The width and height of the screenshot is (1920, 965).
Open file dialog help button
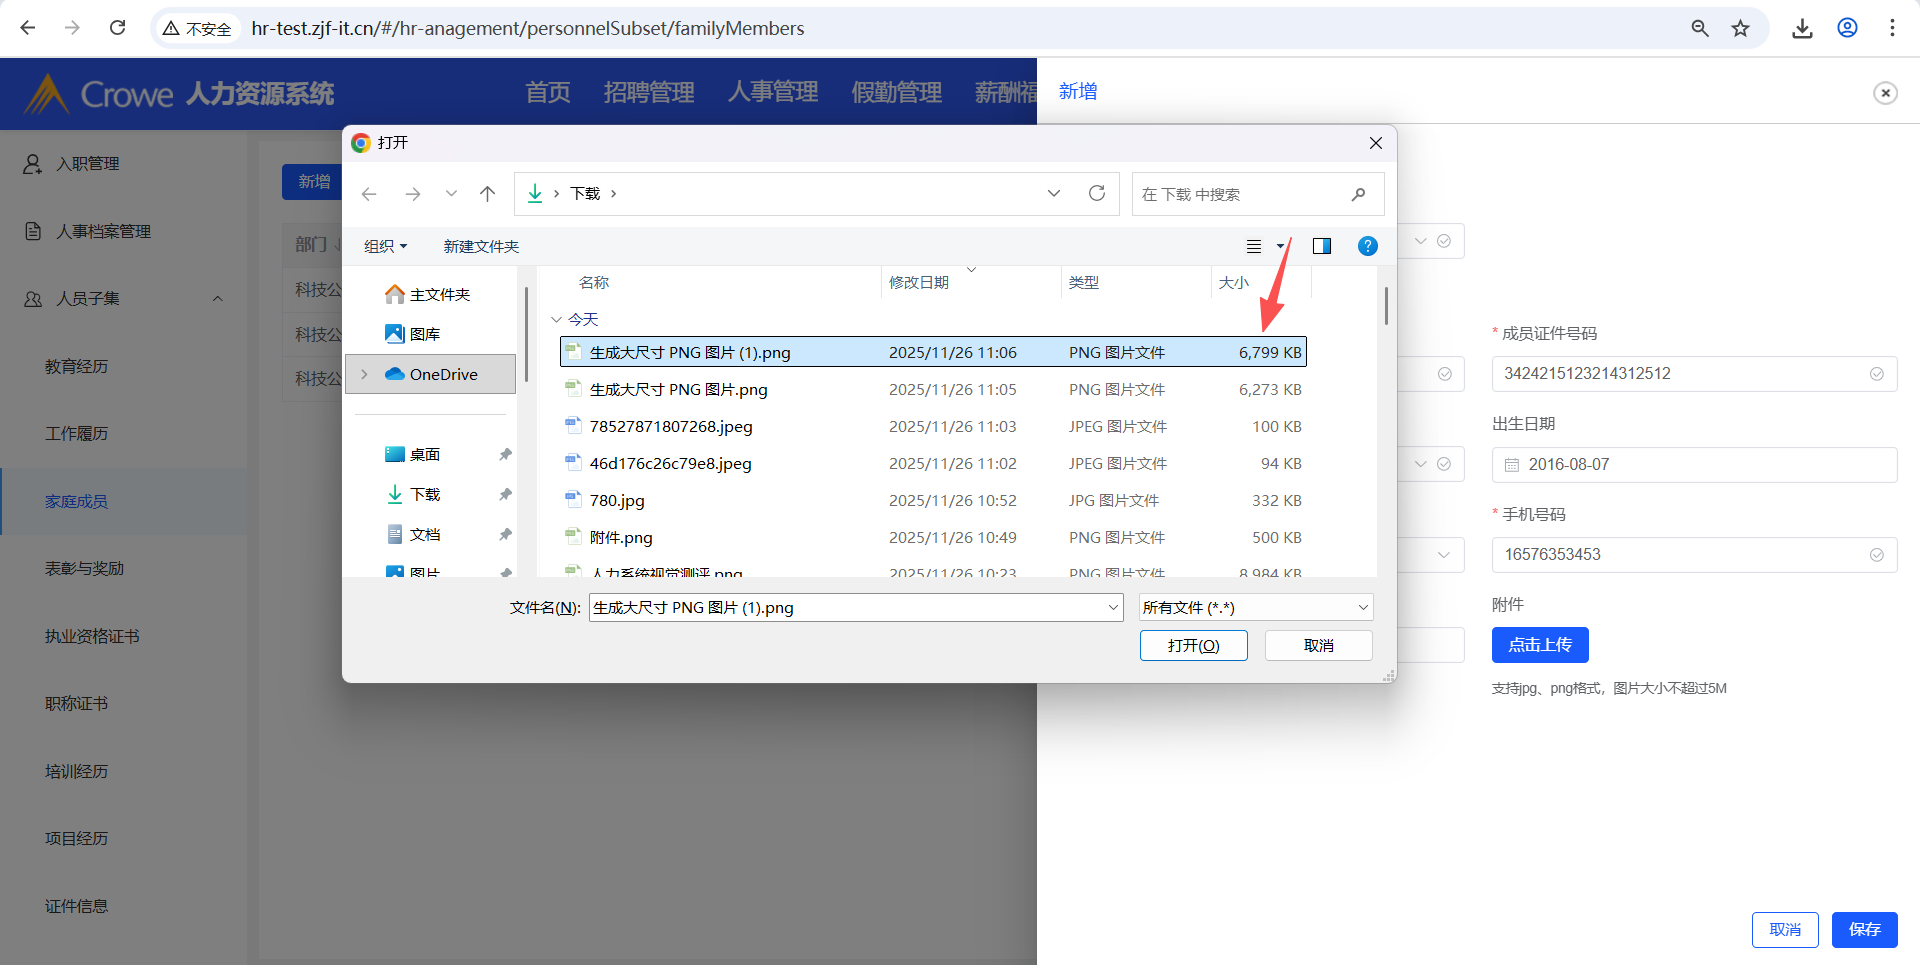point(1367,246)
